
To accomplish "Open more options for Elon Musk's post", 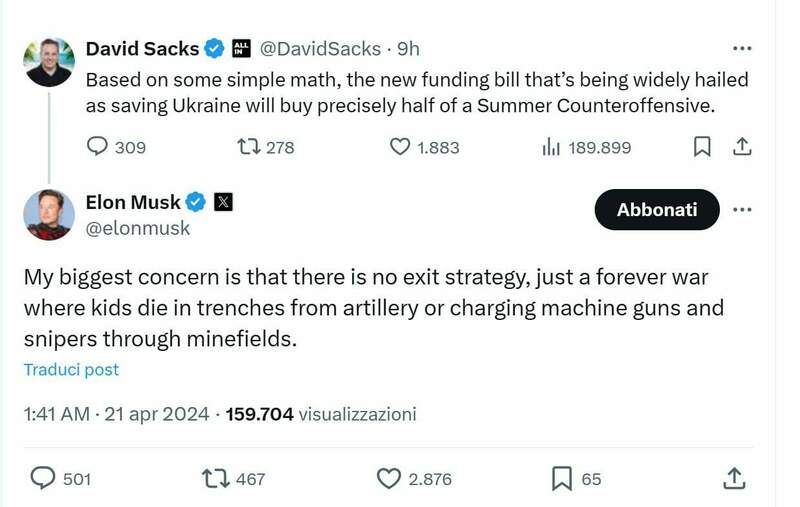I will click(741, 210).
